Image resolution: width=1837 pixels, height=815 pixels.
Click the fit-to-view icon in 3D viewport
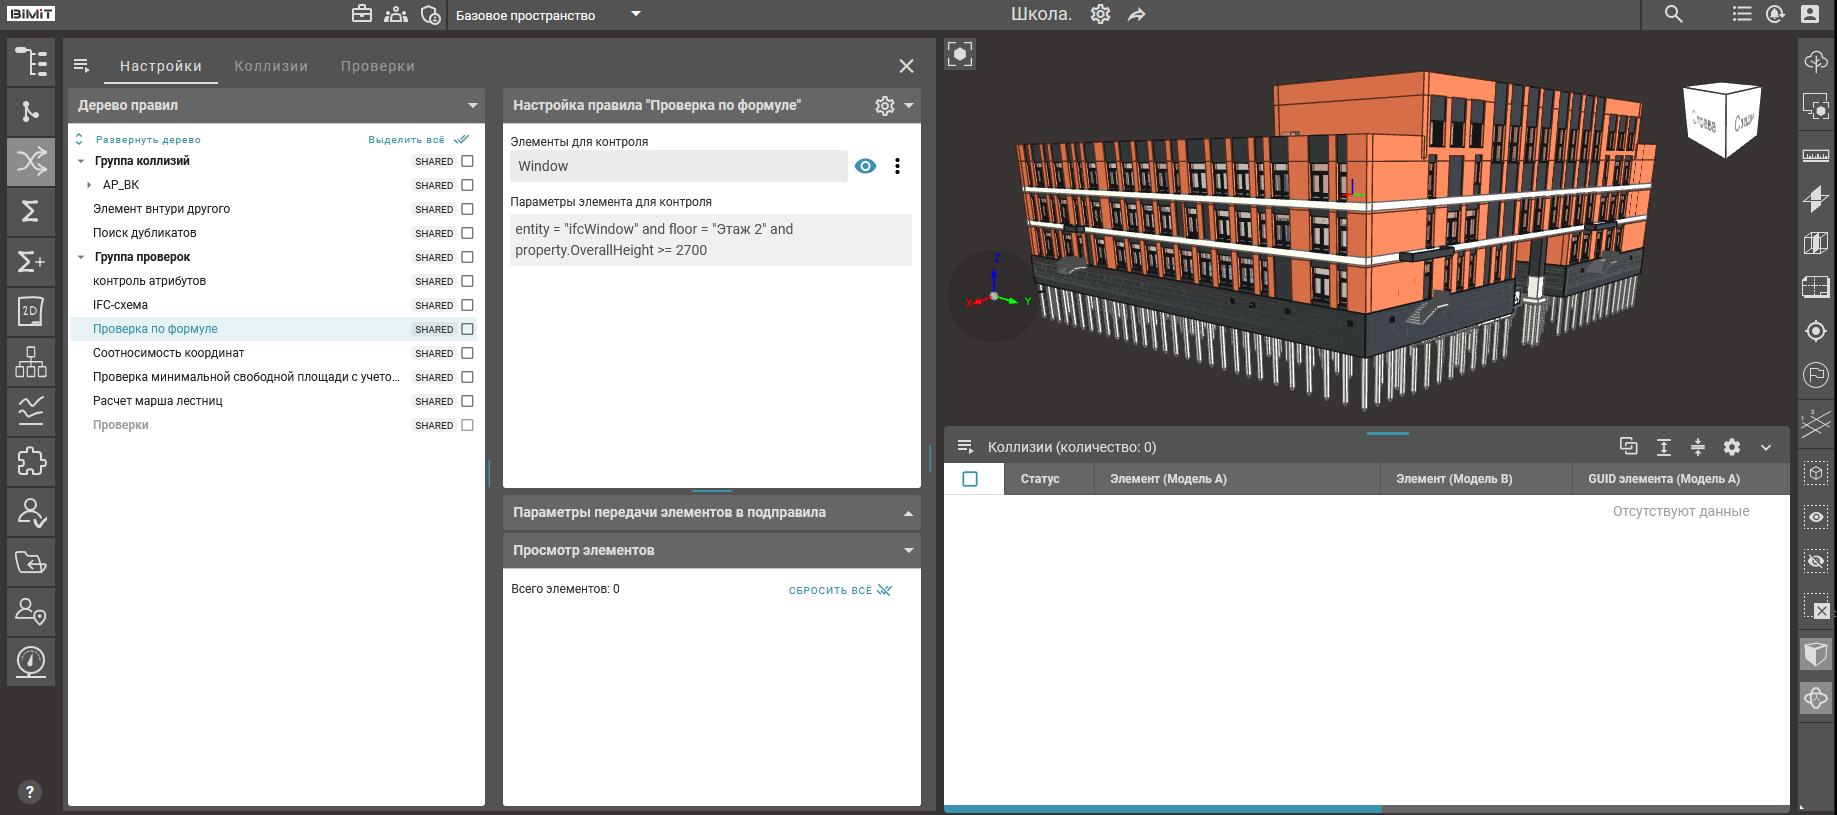tap(960, 54)
